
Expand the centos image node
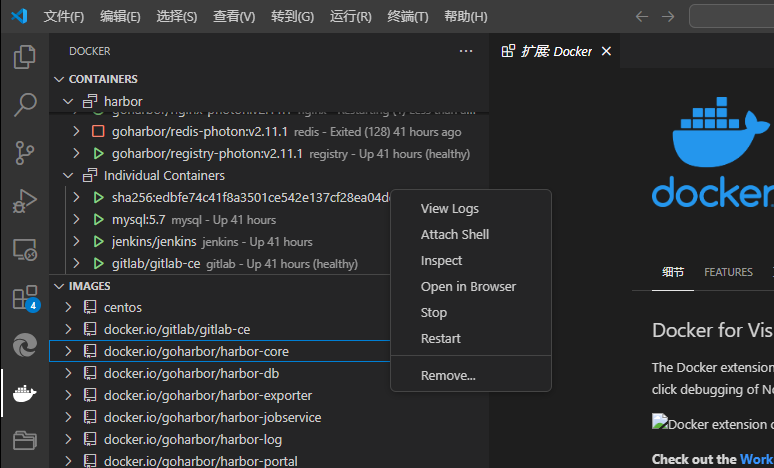[x=68, y=308]
